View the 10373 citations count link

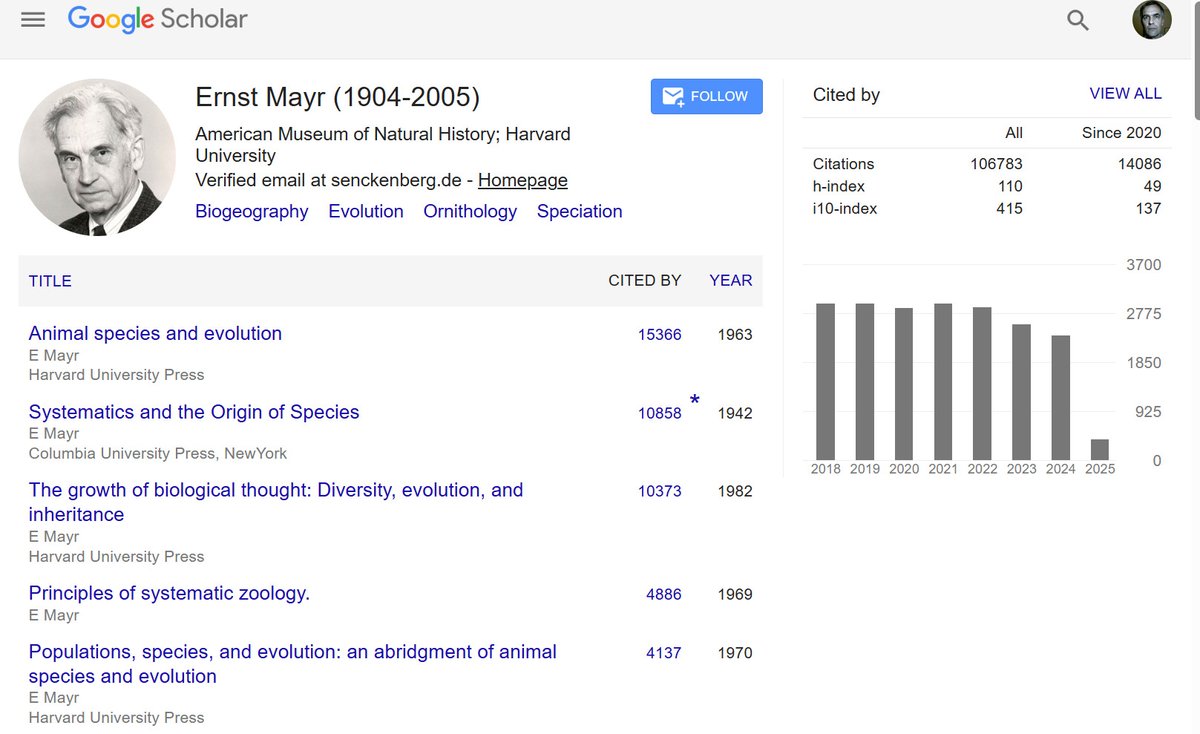coord(660,491)
